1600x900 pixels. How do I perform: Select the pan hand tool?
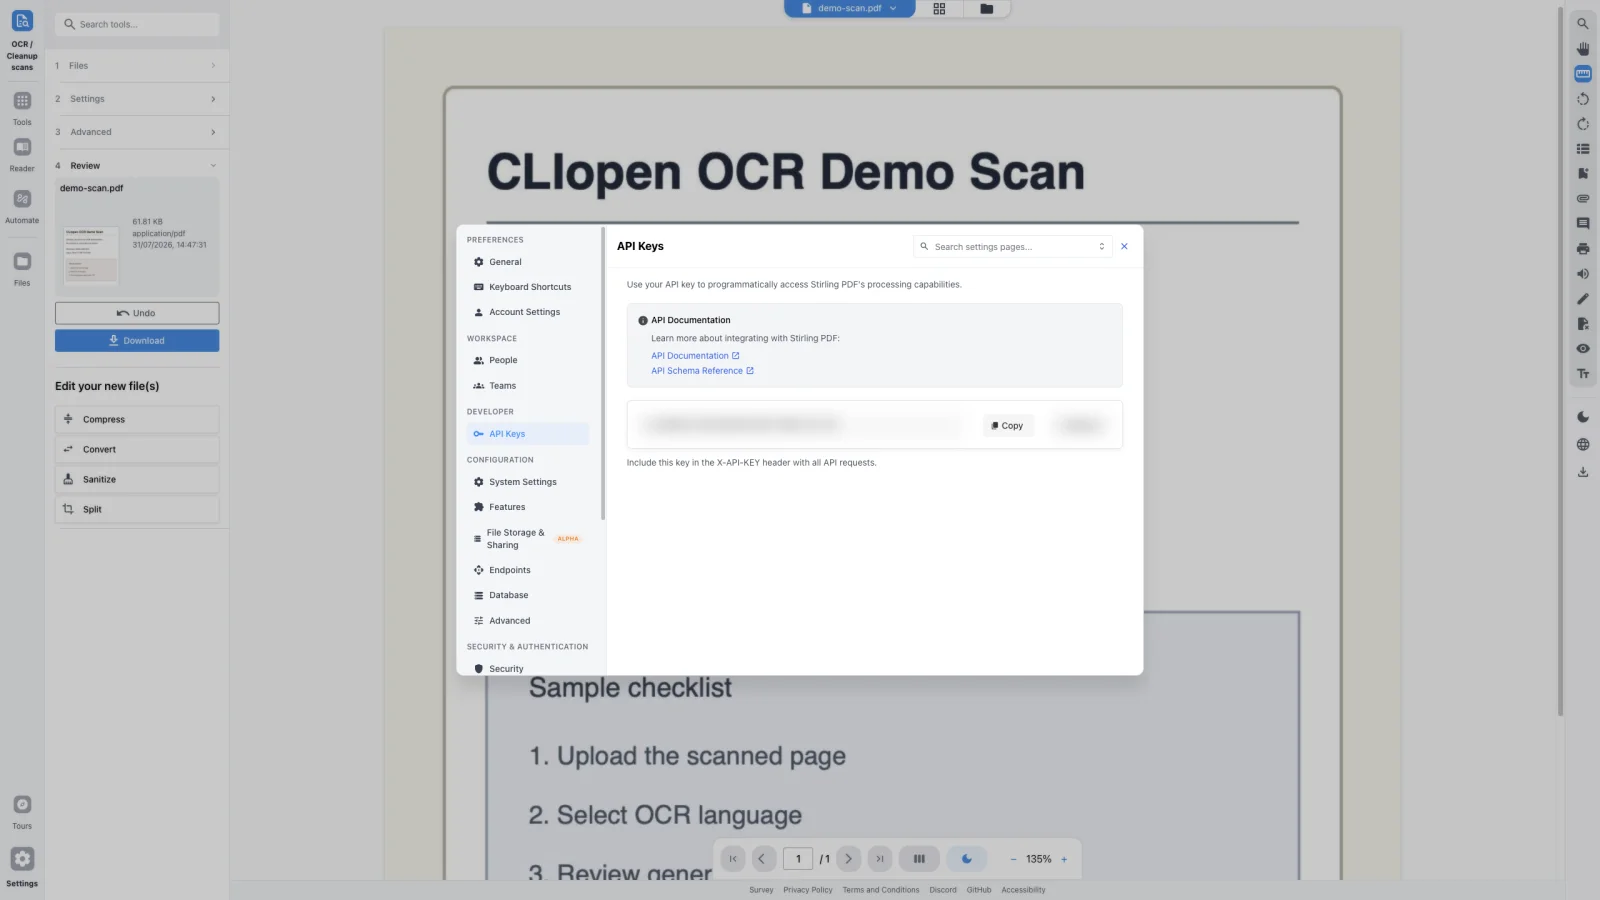tap(1583, 48)
